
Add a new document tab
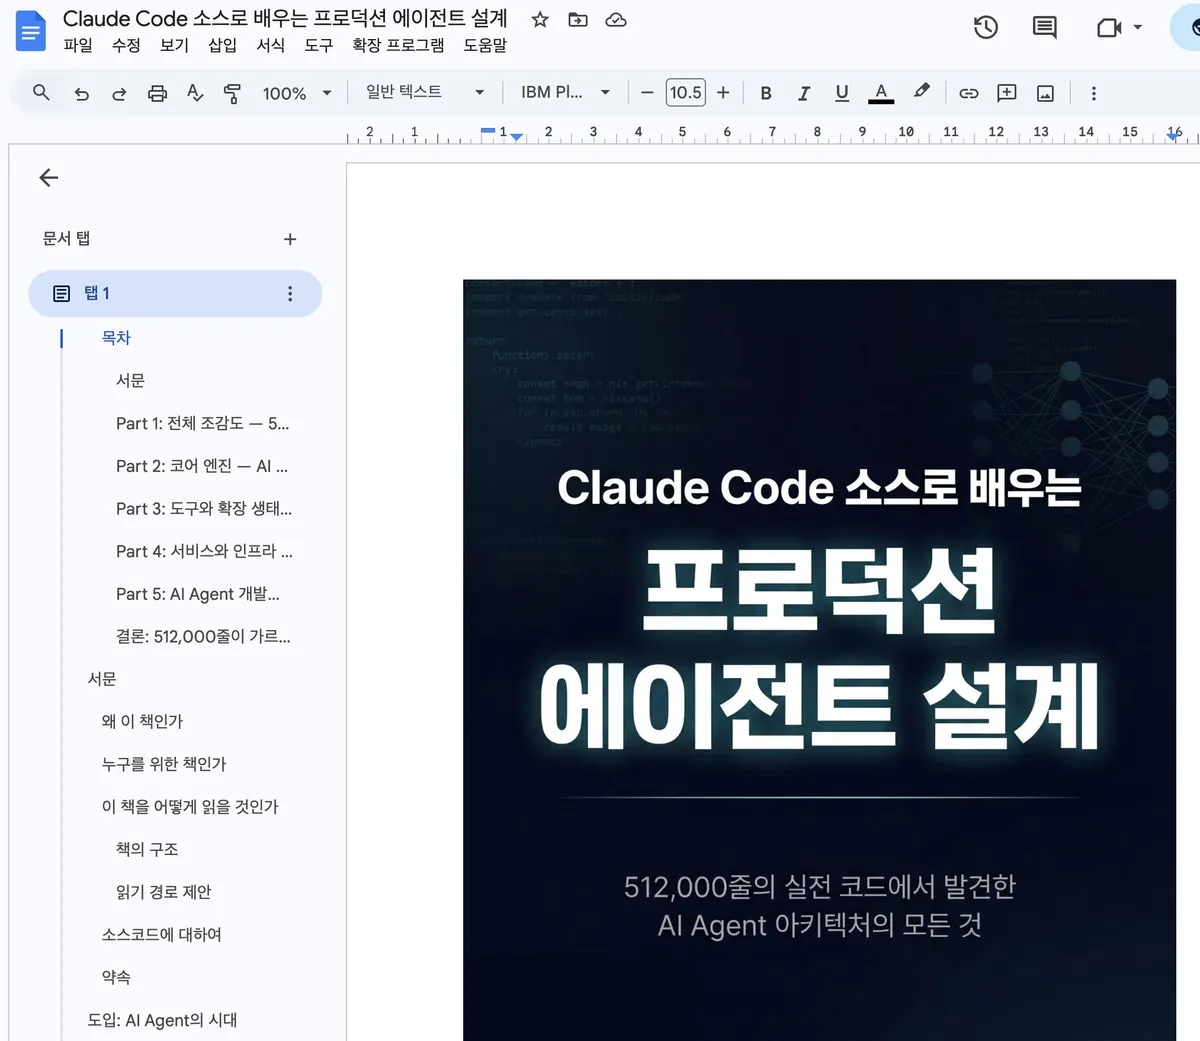tap(290, 239)
